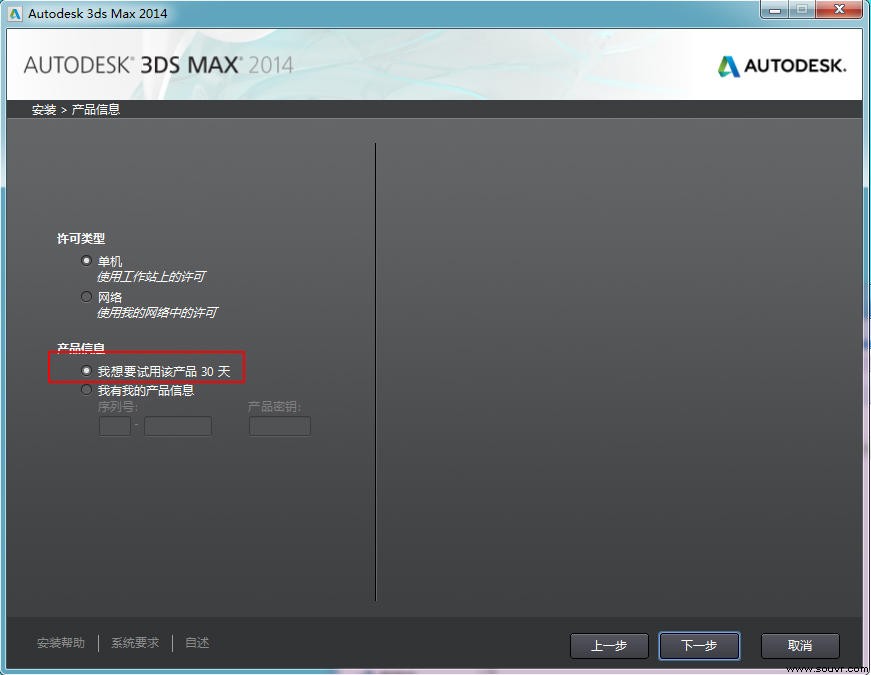Click the 产品密钥 product key field
The image size is (871, 675).
[280, 426]
